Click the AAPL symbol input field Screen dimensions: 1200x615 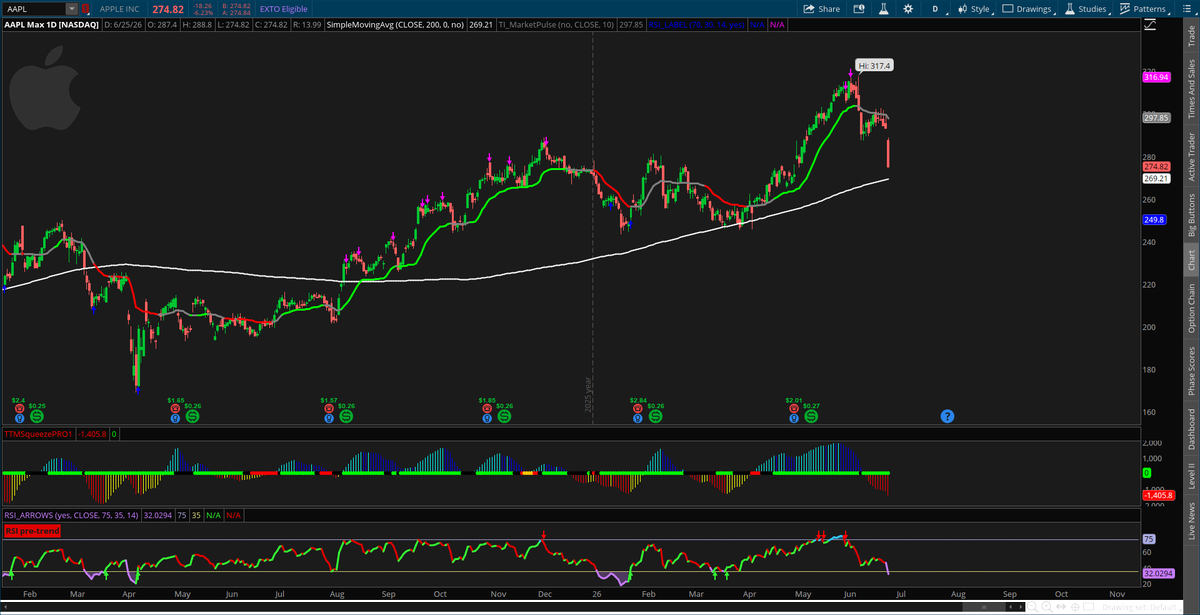33,9
